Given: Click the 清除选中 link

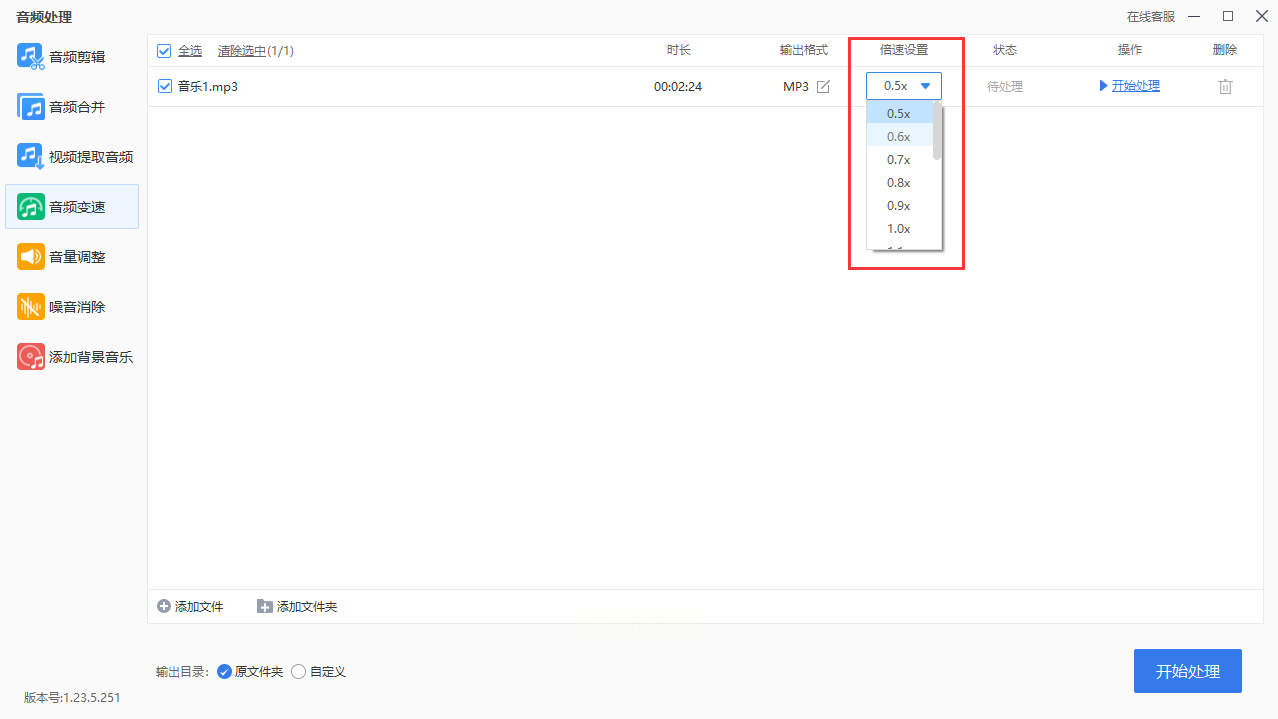Looking at the screenshot, I should point(242,51).
